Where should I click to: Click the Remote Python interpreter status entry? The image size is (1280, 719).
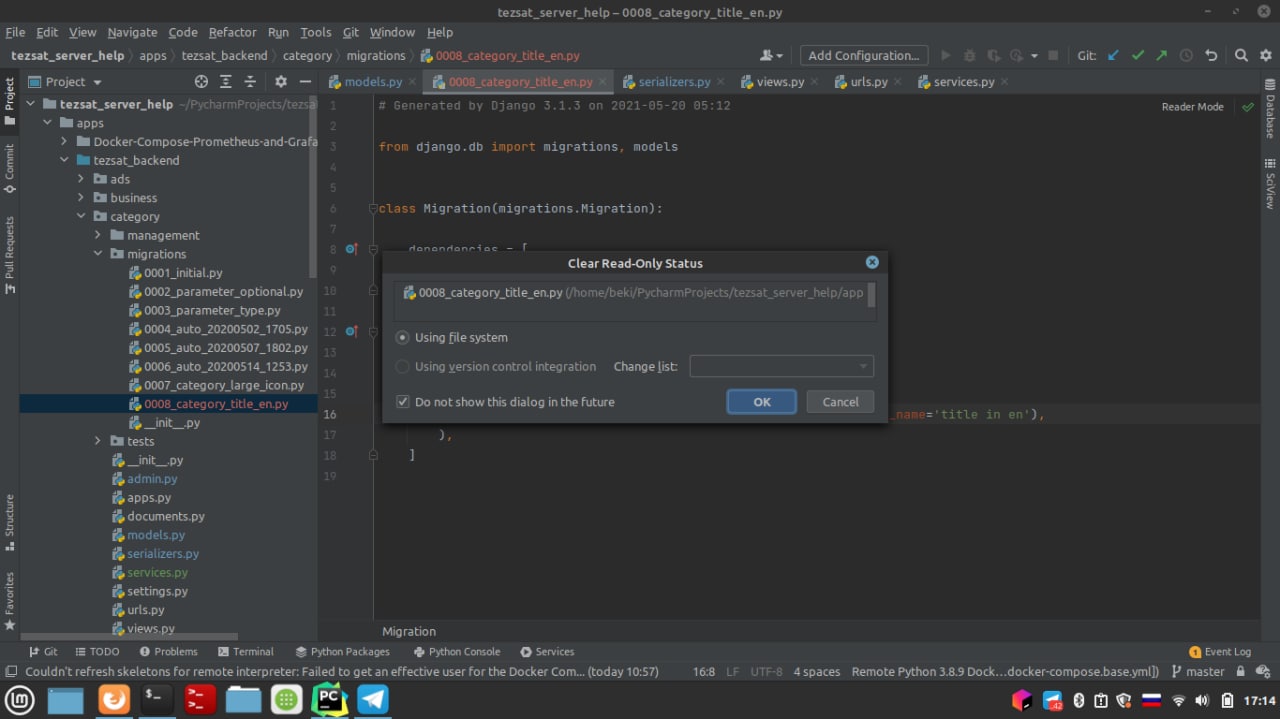point(1005,672)
